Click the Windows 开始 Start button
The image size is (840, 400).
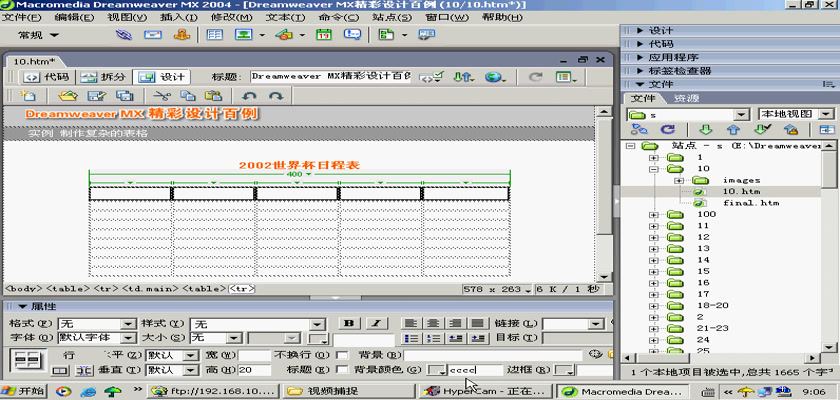[24, 391]
